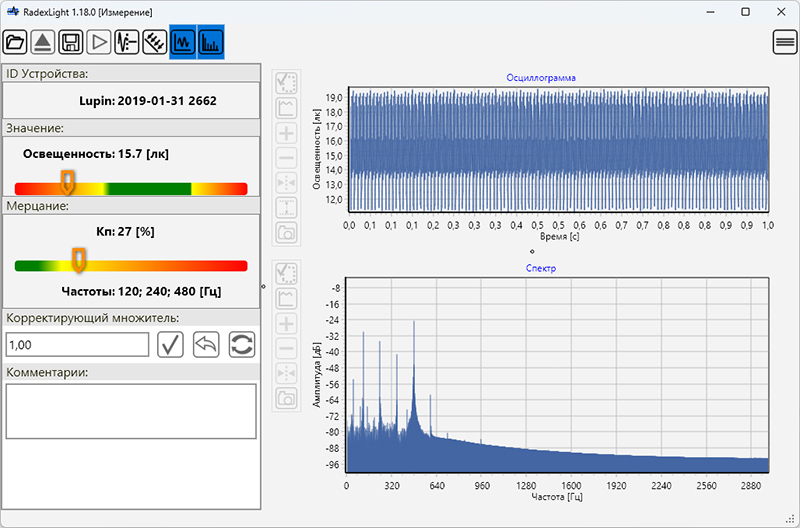Image resolution: width=800 pixels, height=528 pixels.
Task: Take an oscillogram snapshot with the camera icon
Action: click(286, 233)
